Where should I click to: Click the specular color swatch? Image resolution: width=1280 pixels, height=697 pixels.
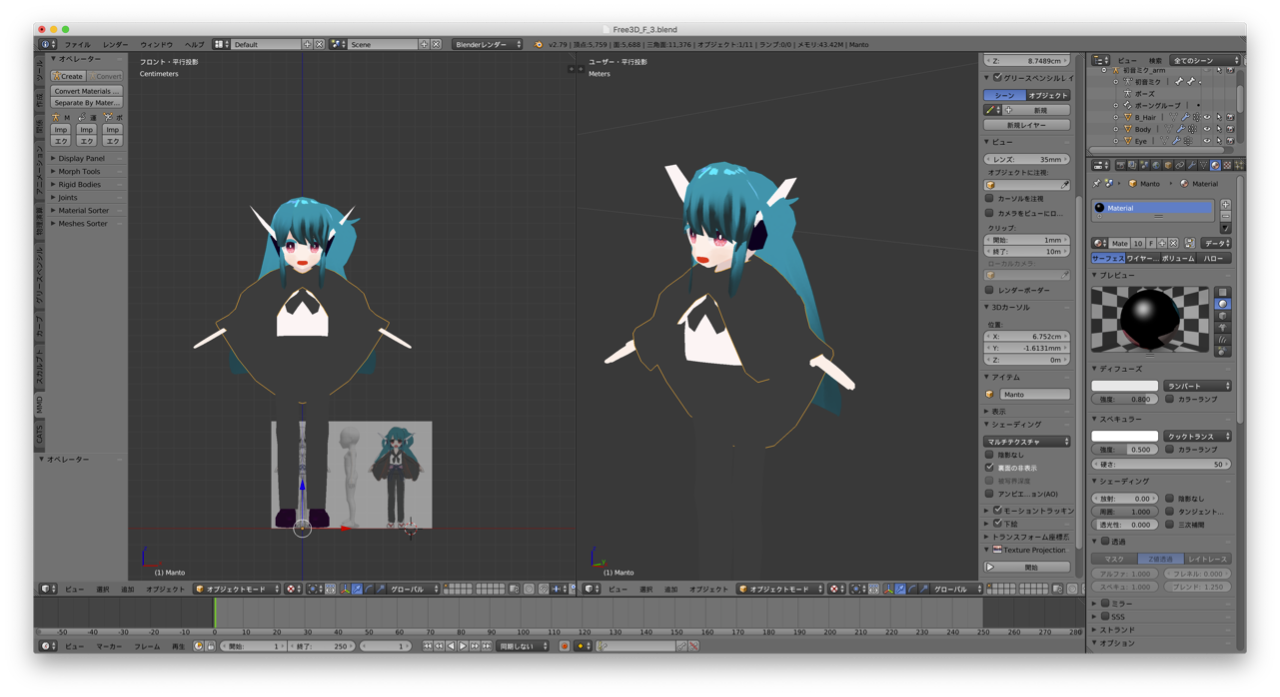tap(1125, 436)
